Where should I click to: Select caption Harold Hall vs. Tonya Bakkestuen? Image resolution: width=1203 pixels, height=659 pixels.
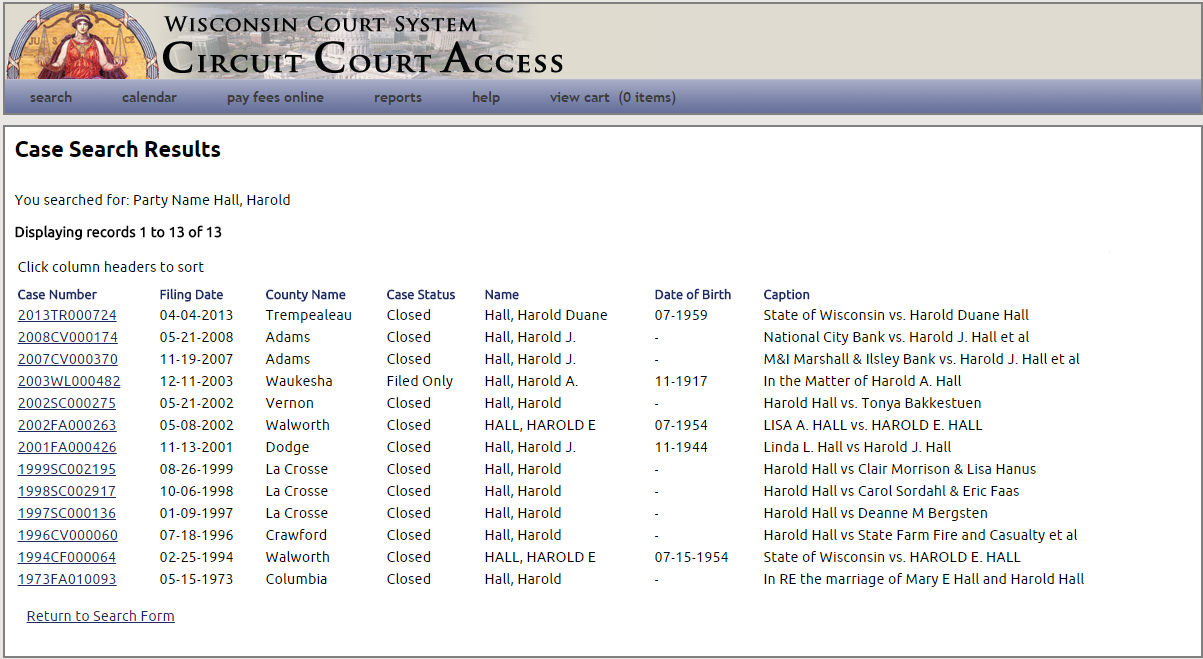click(873, 403)
